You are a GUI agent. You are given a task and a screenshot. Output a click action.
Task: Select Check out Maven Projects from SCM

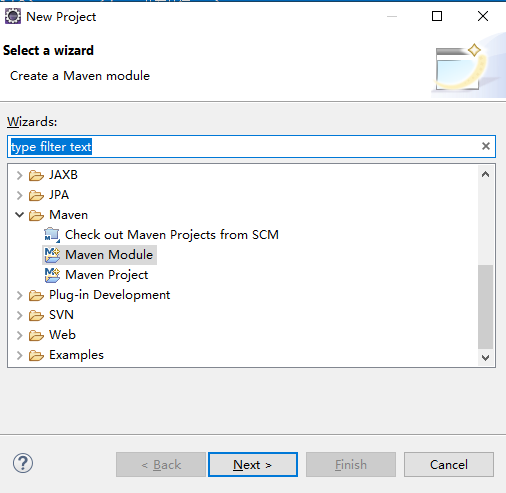172,235
